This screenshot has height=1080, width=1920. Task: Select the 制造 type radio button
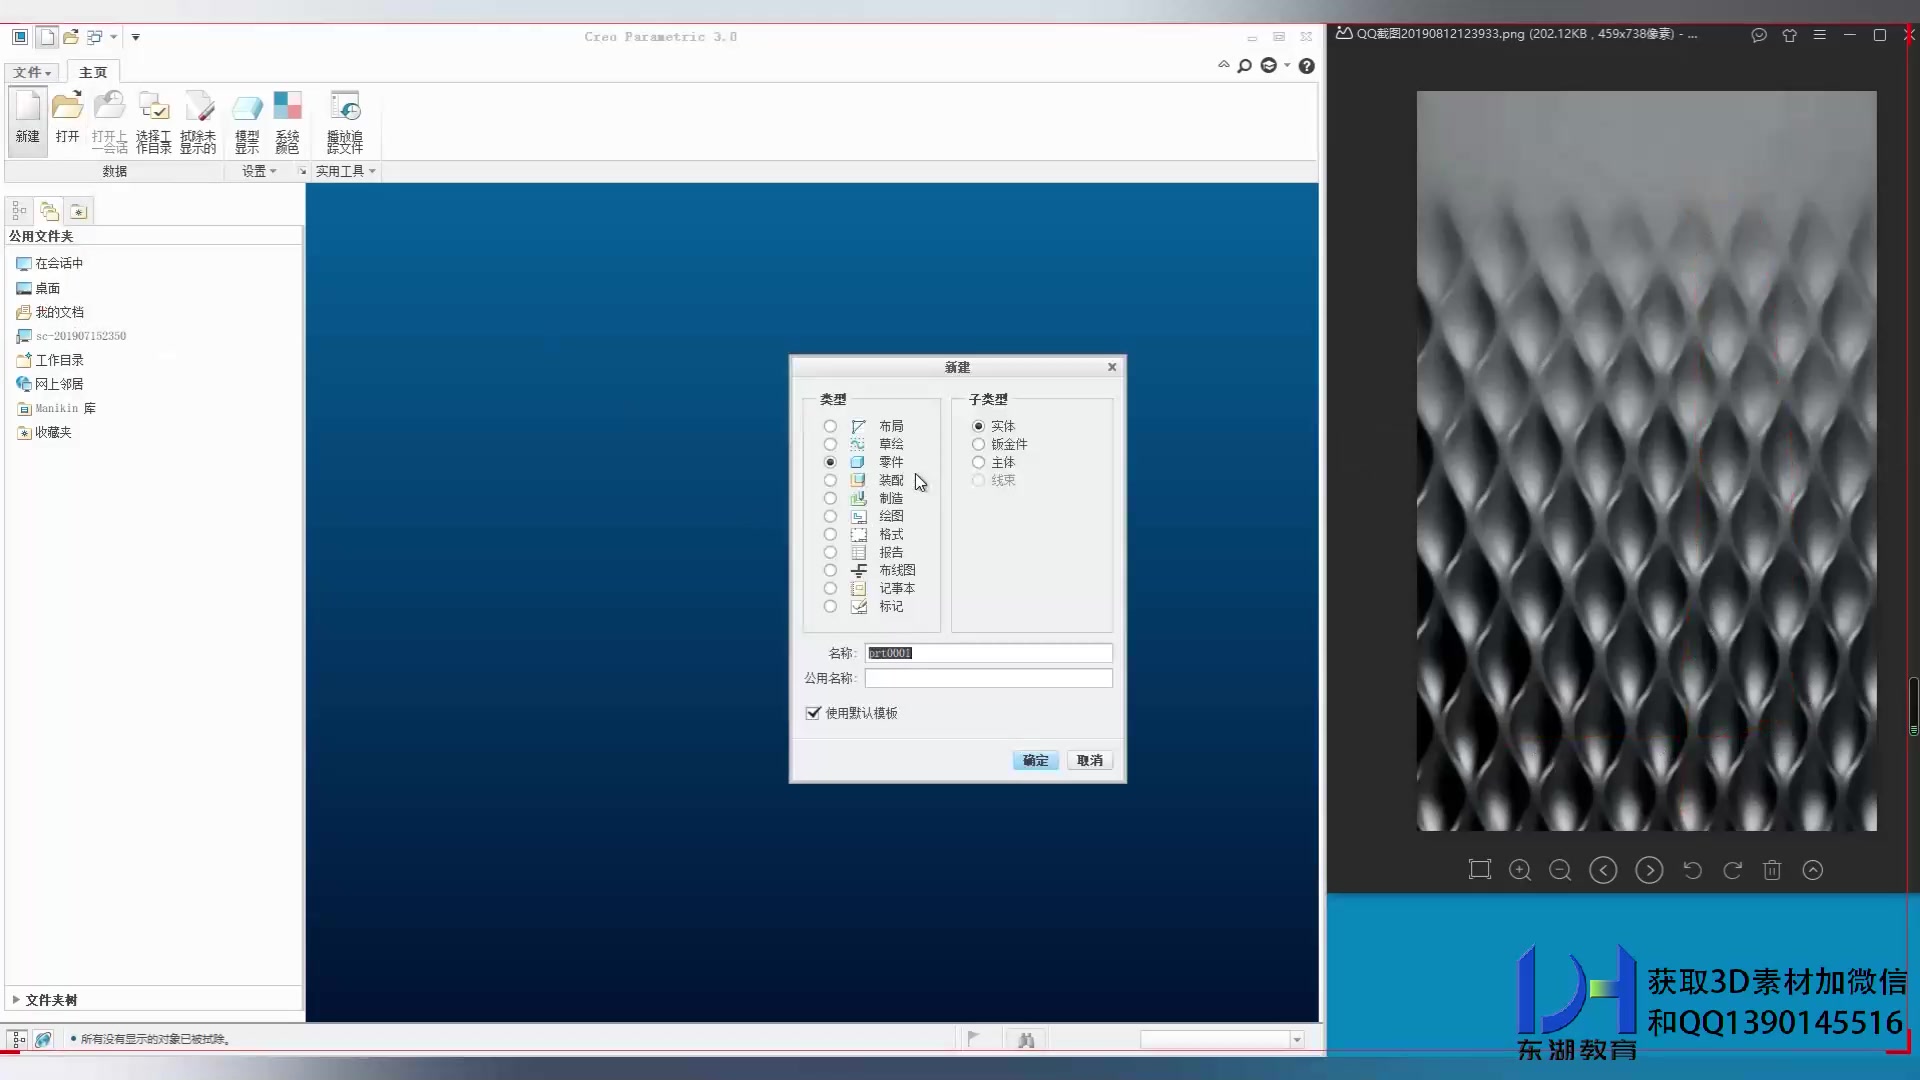[x=830, y=498]
